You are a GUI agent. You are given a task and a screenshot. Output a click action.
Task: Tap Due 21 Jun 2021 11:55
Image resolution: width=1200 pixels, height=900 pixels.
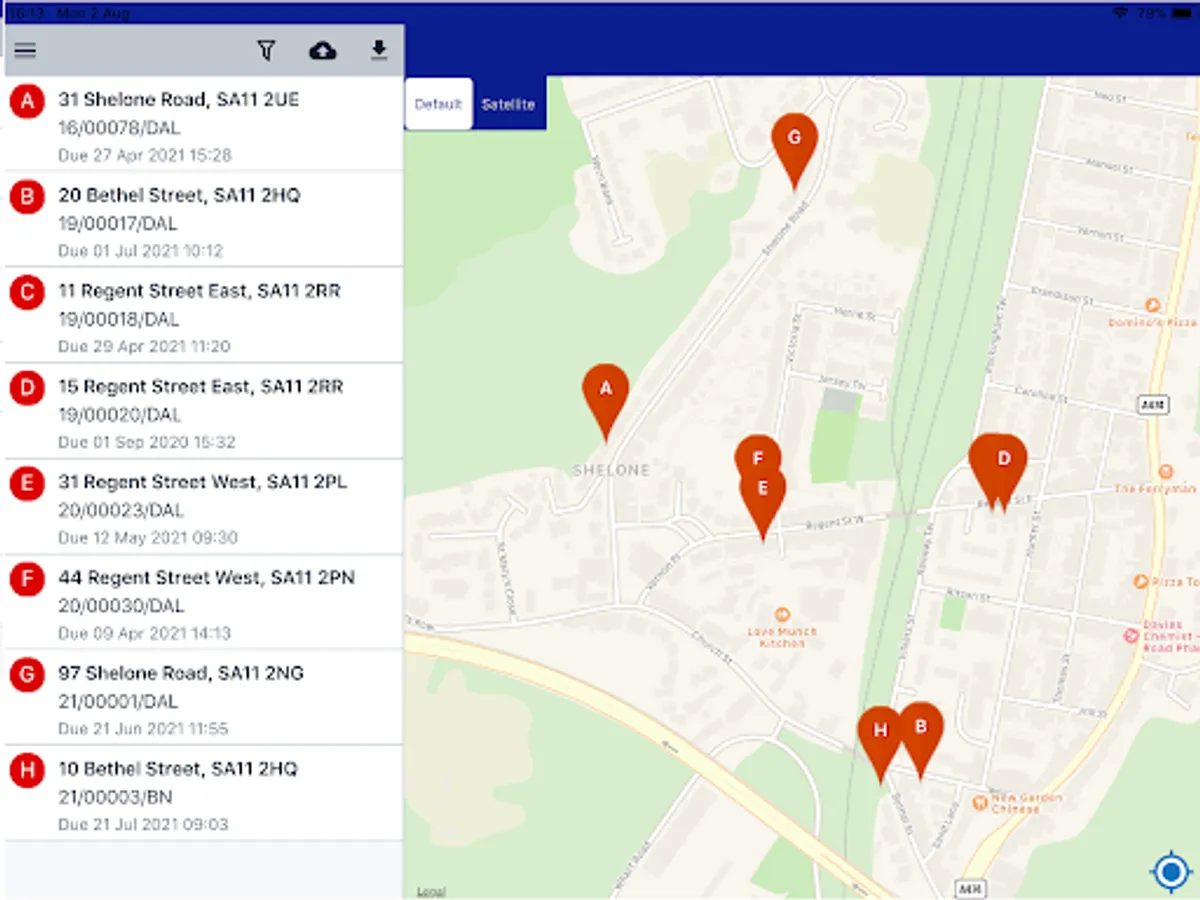click(x=143, y=729)
